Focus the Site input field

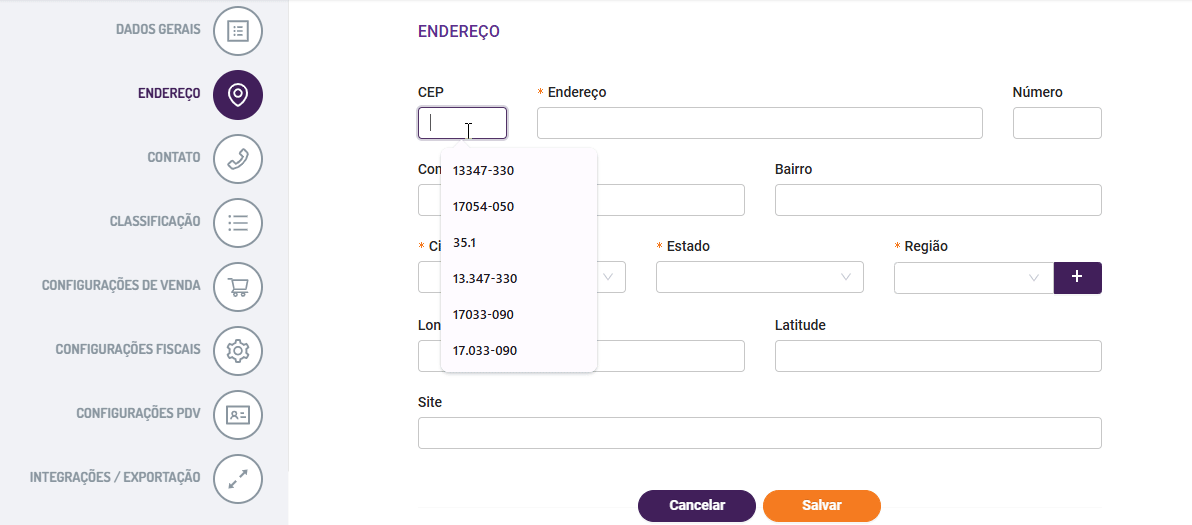point(759,433)
